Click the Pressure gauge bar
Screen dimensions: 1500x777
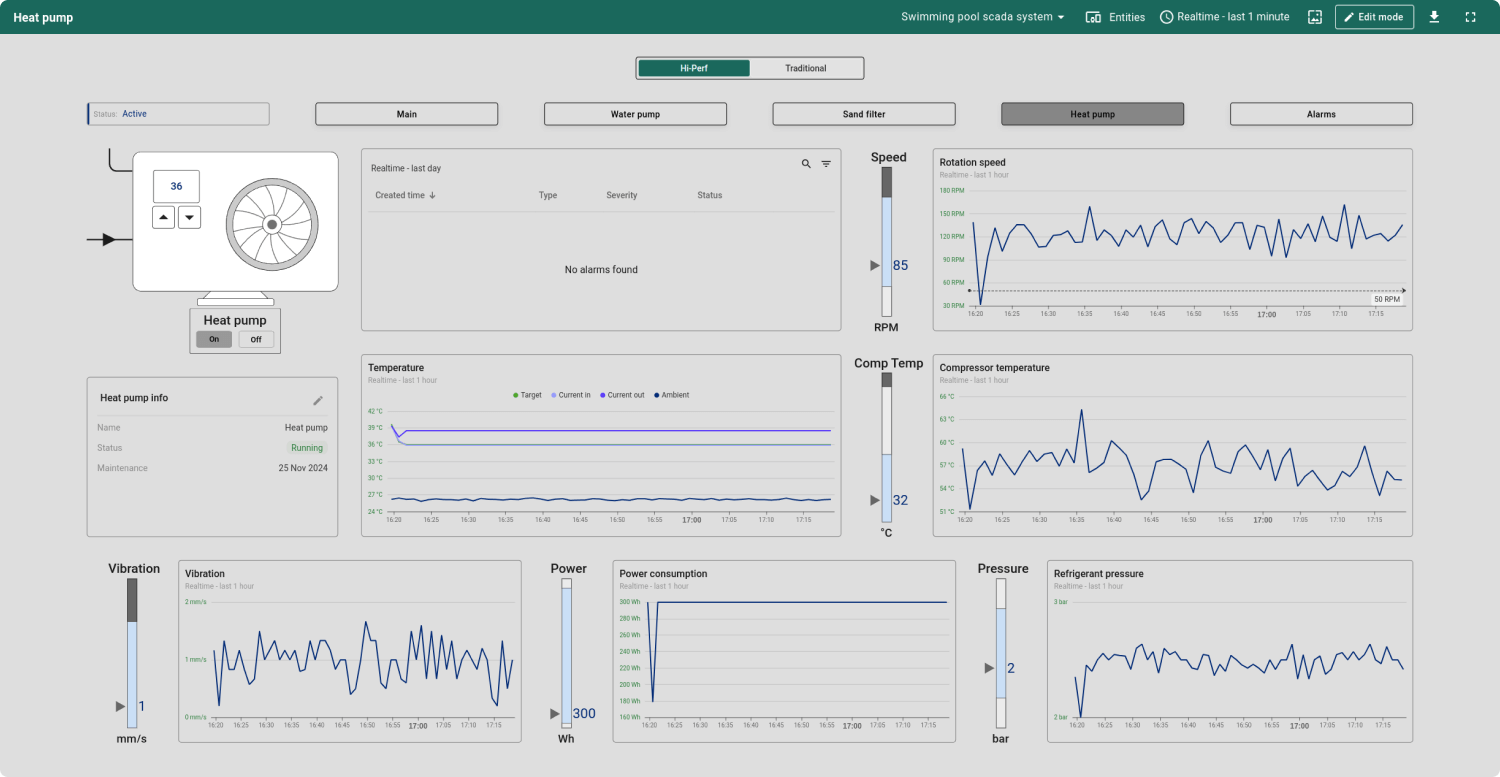pyautogui.click(x=1001, y=653)
